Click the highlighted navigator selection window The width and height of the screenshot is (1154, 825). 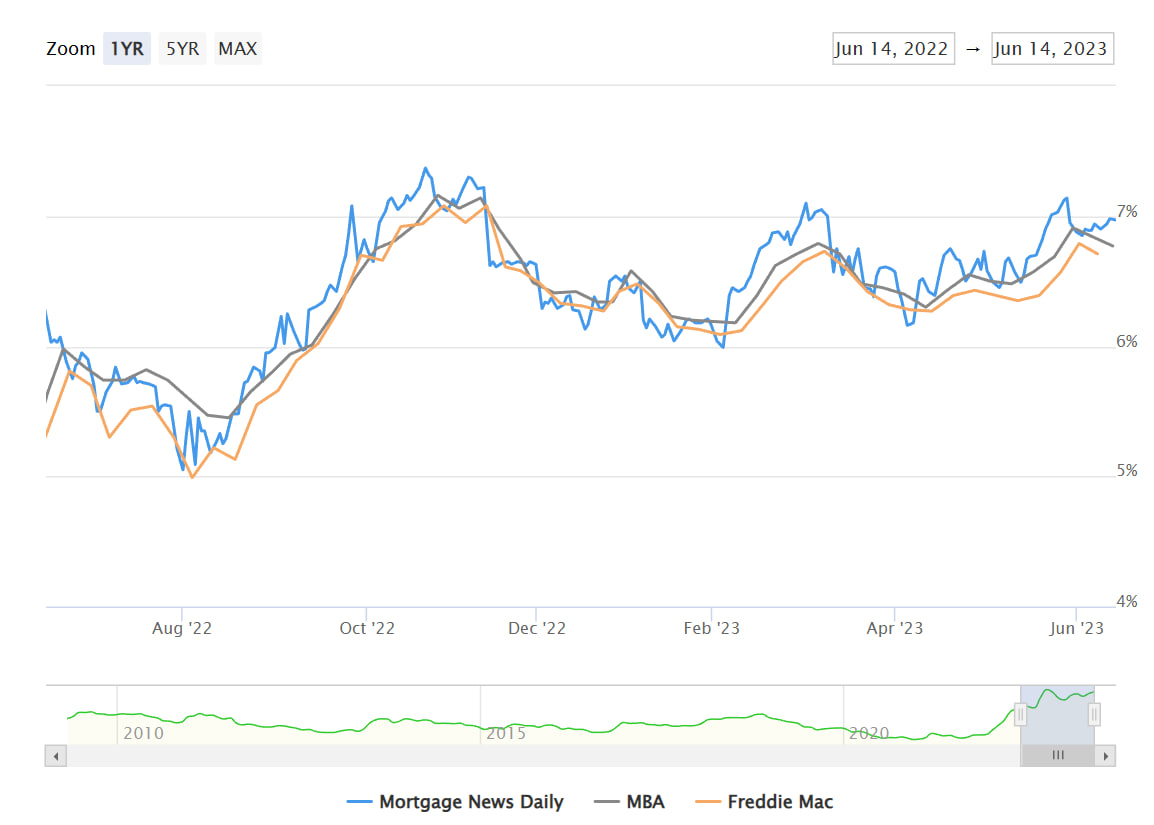[1058, 715]
